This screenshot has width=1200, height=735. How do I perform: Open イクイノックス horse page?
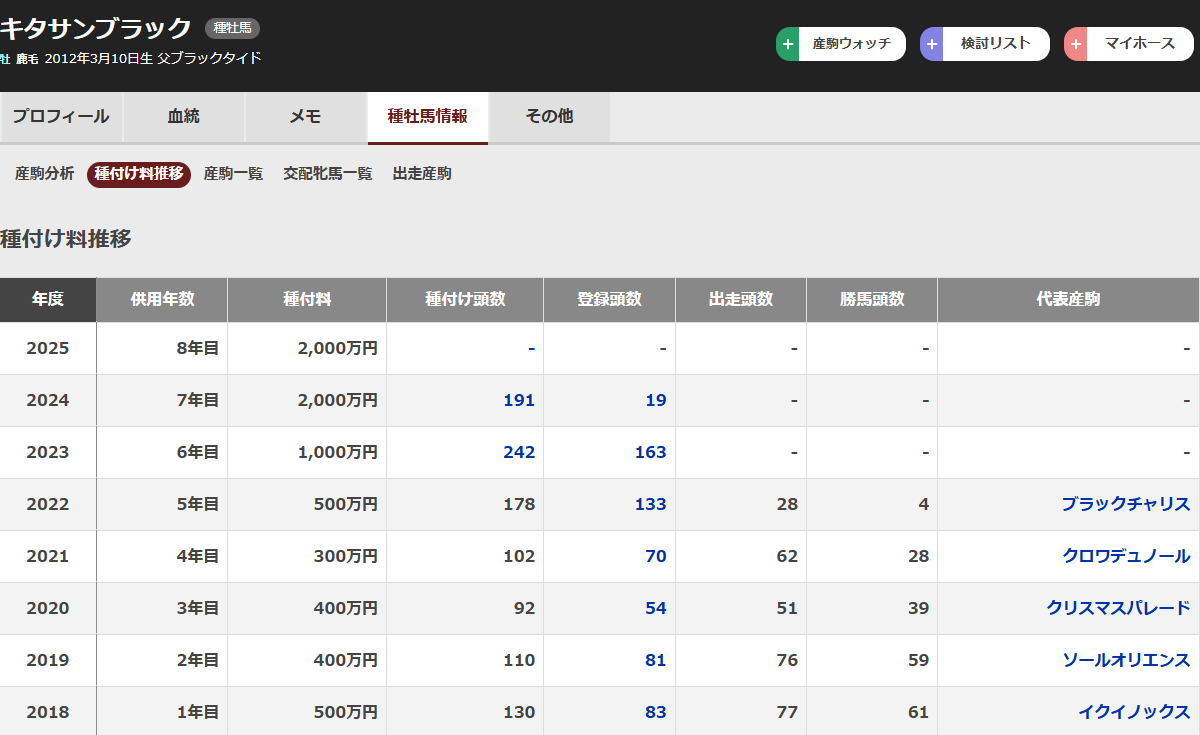click(x=1134, y=712)
